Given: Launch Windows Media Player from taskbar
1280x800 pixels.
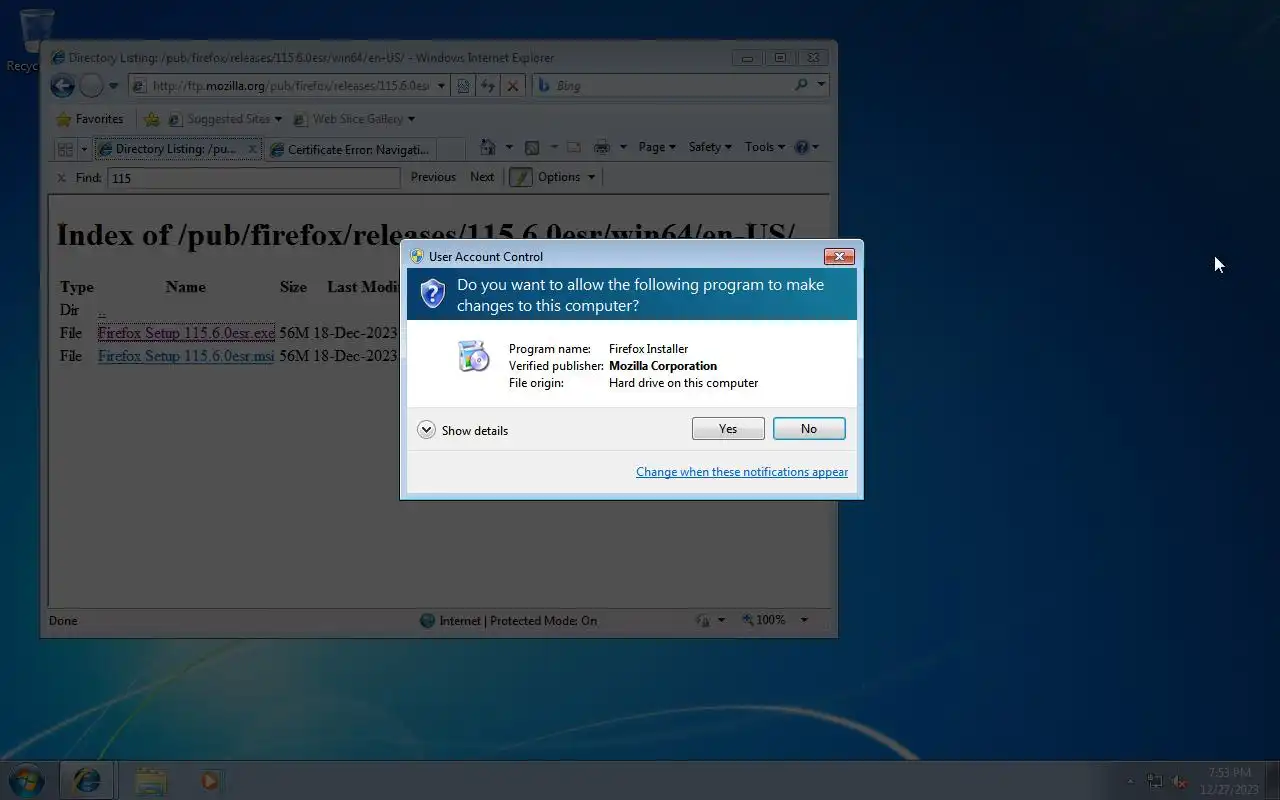Looking at the screenshot, I should click(x=210, y=780).
